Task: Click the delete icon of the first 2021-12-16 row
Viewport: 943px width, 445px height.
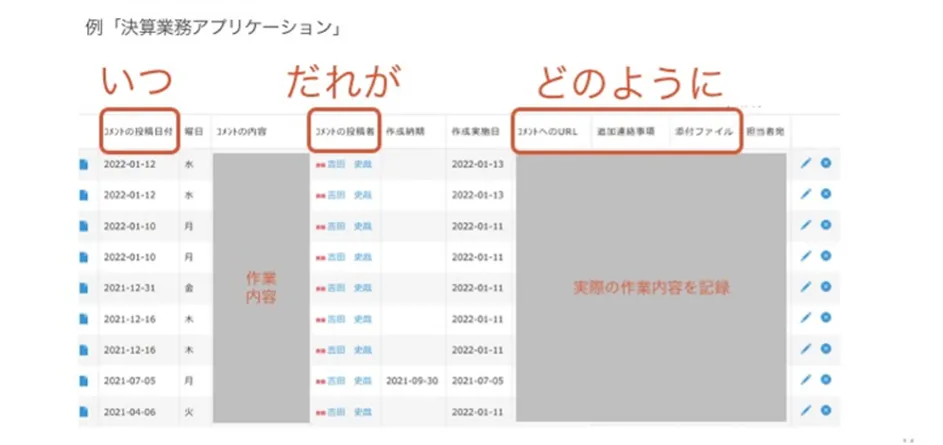Action: click(826, 318)
